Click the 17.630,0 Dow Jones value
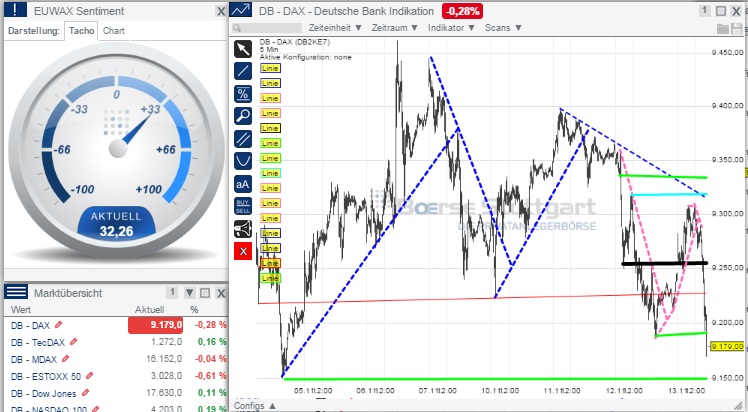This screenshot has height=412, width=748. pyautogui.click(x=164, y=393)
